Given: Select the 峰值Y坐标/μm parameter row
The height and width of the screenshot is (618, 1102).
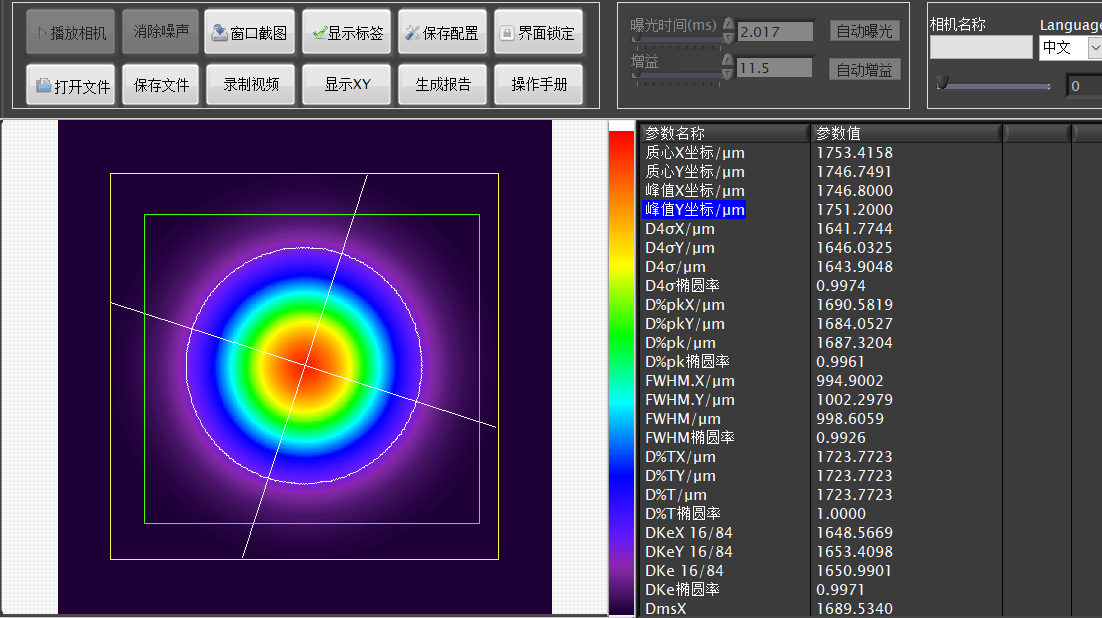Looking at the screenshot, I should pyautogui.click(x=694, y=210).
